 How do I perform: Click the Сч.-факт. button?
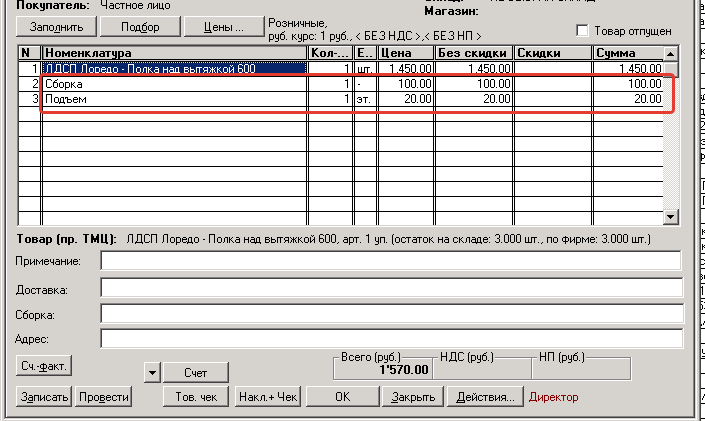(x=44, y=367)
